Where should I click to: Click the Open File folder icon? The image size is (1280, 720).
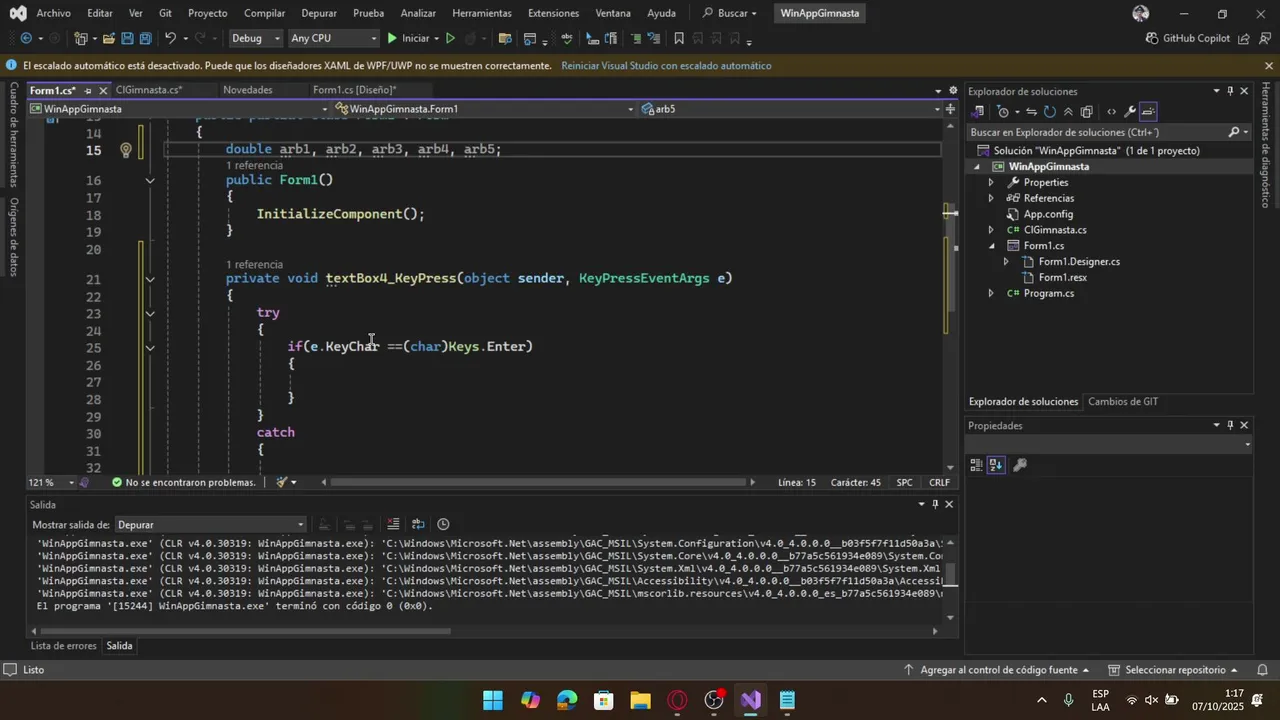point(108,38)
